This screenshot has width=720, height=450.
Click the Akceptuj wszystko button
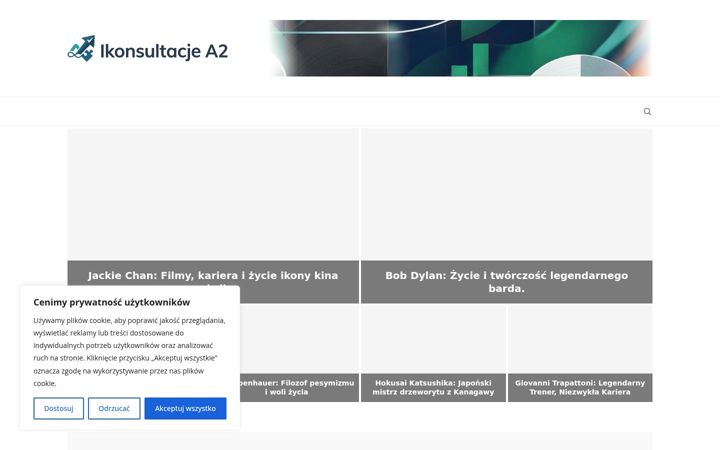tap(185, 409)
